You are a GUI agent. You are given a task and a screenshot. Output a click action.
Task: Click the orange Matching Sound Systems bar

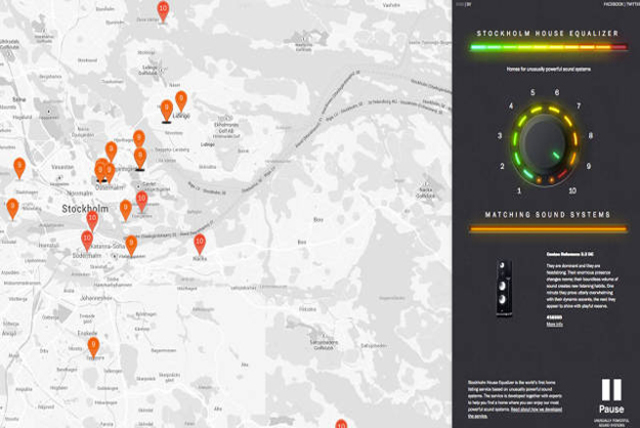548,229
